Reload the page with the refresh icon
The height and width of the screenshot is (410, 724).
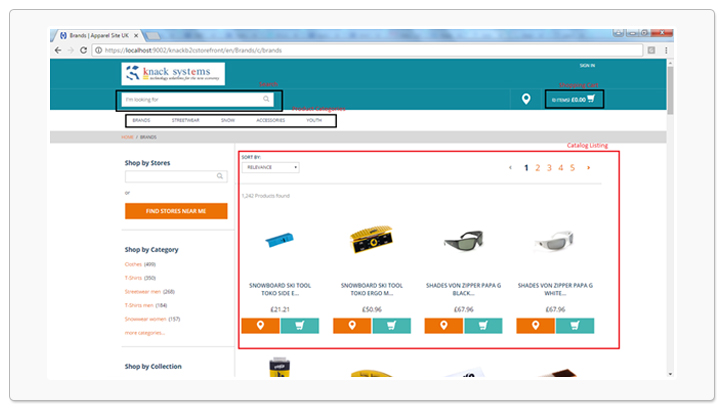tap(83, 50)
